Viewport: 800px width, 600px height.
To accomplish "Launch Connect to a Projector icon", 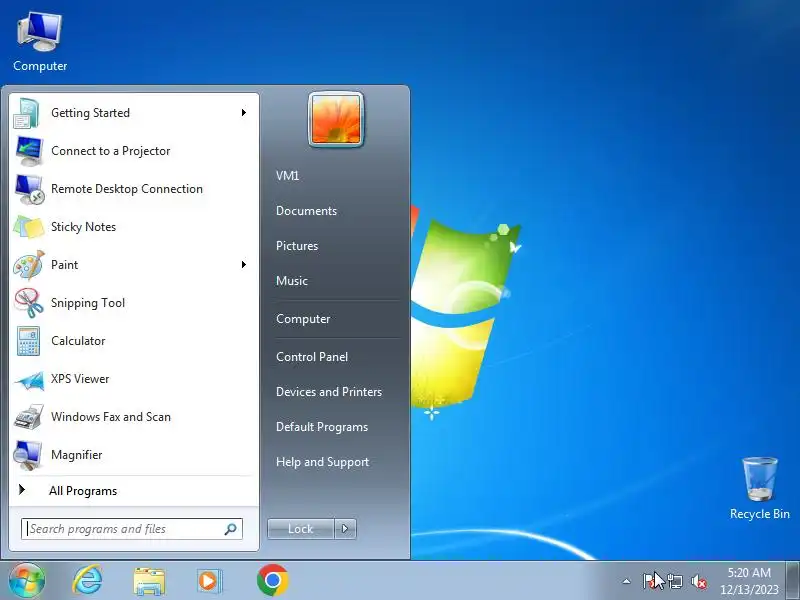I will 29,151.
